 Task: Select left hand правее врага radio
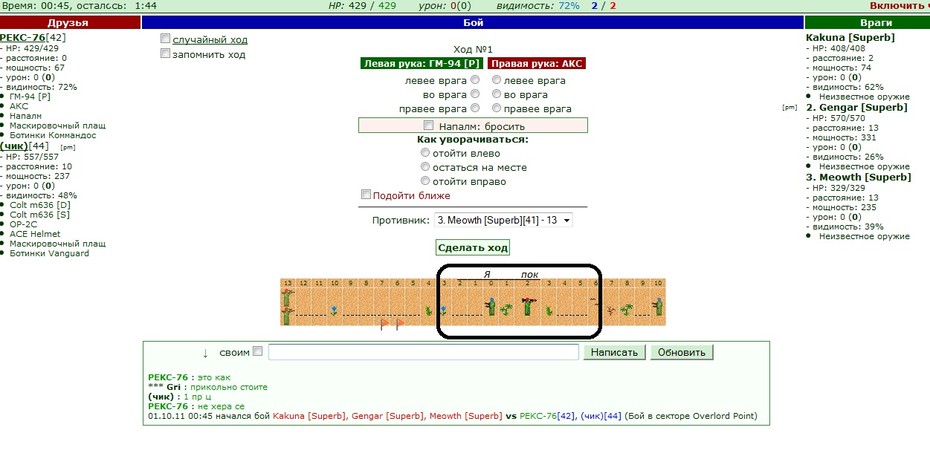pyautogui.click(x=474, y=108)
